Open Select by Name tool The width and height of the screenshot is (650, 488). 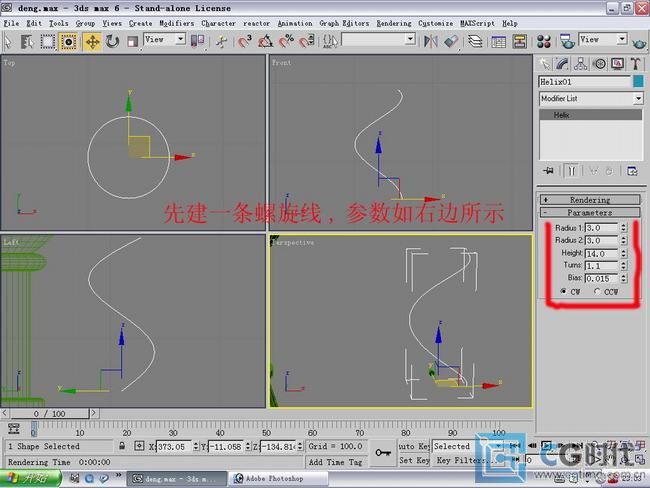(x=27, y=41)
